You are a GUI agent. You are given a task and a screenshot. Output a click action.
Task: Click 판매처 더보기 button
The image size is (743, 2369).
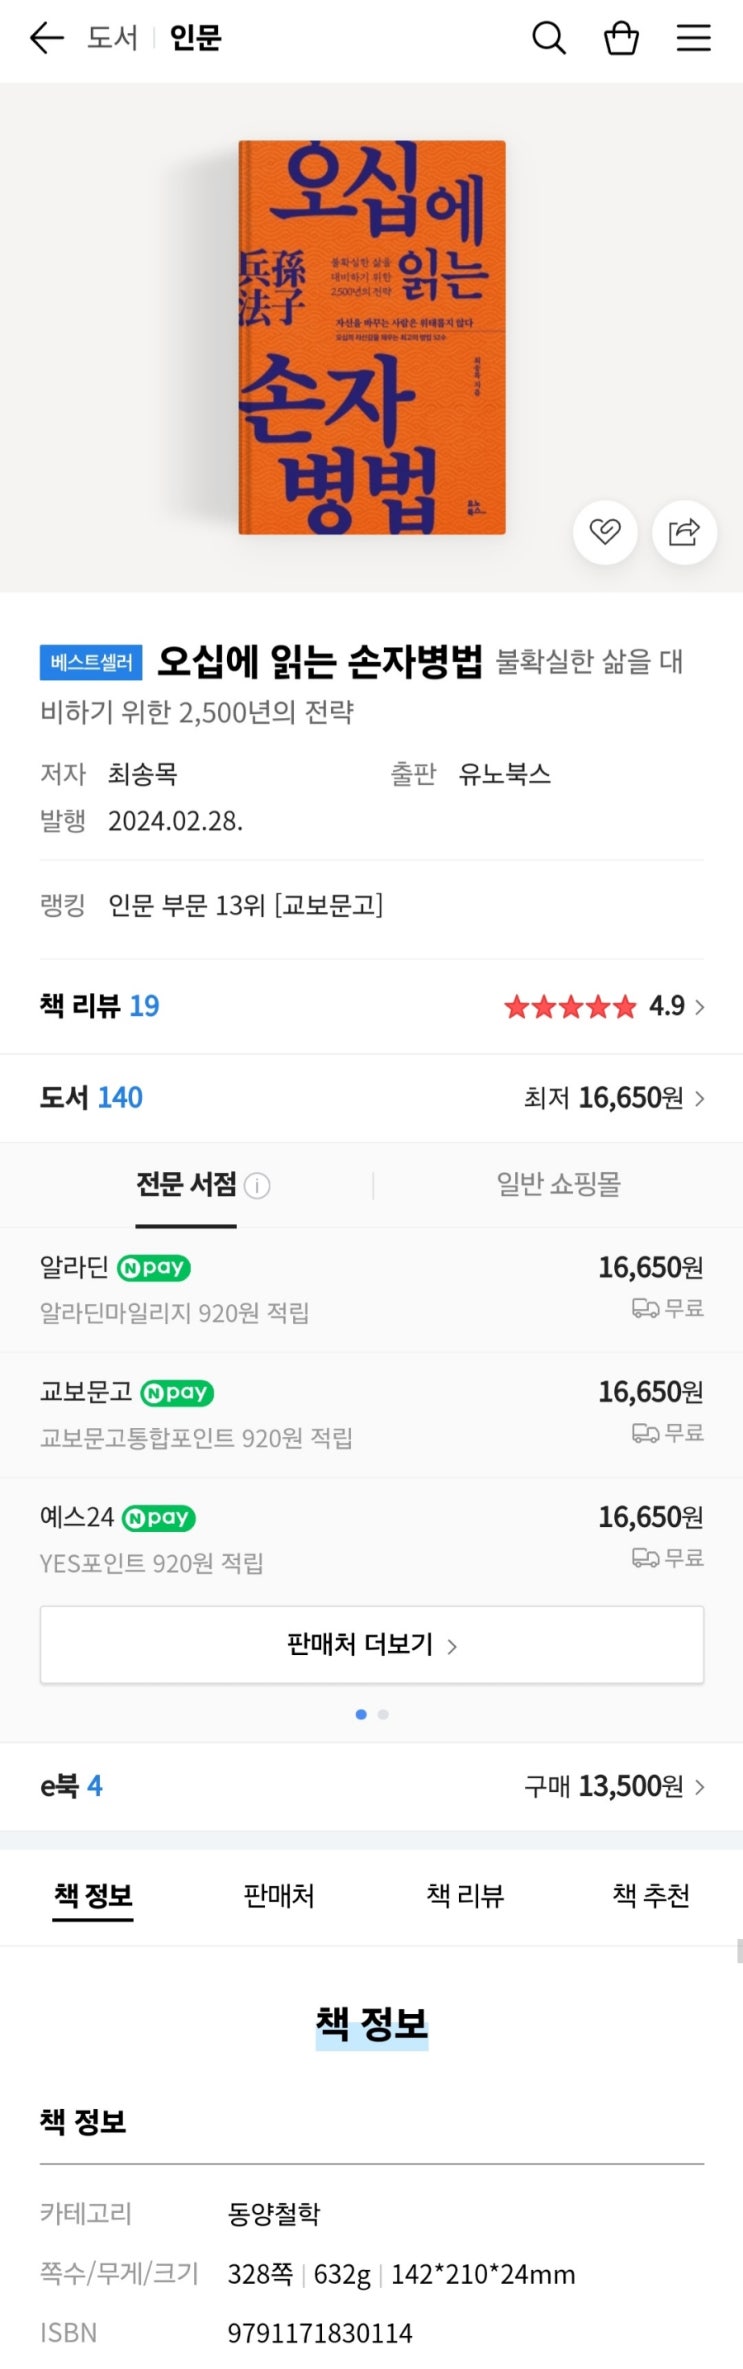click(372, 1645)
